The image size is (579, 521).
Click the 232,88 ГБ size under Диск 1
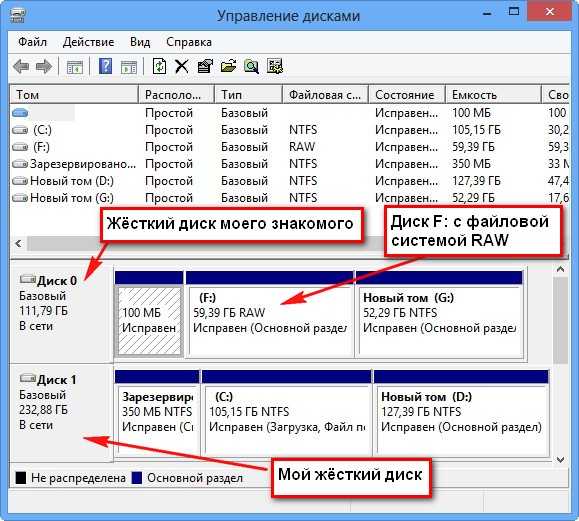pyautogui.click(x=44, y=410)
